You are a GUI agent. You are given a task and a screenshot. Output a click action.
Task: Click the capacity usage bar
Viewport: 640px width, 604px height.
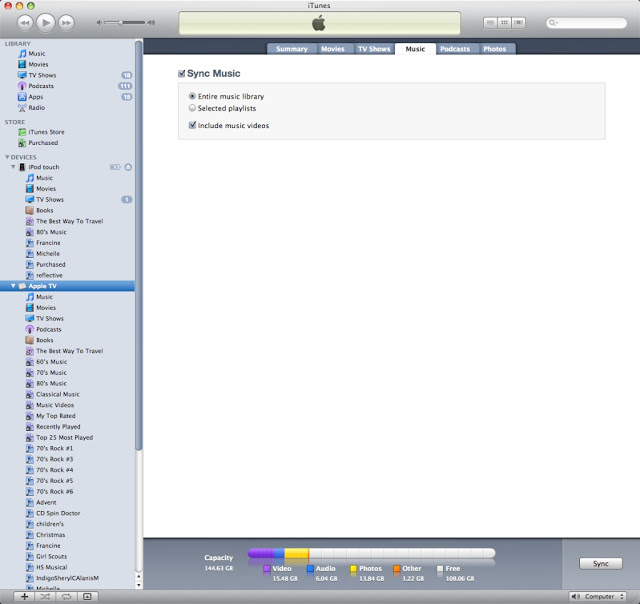tap(371, 553)
